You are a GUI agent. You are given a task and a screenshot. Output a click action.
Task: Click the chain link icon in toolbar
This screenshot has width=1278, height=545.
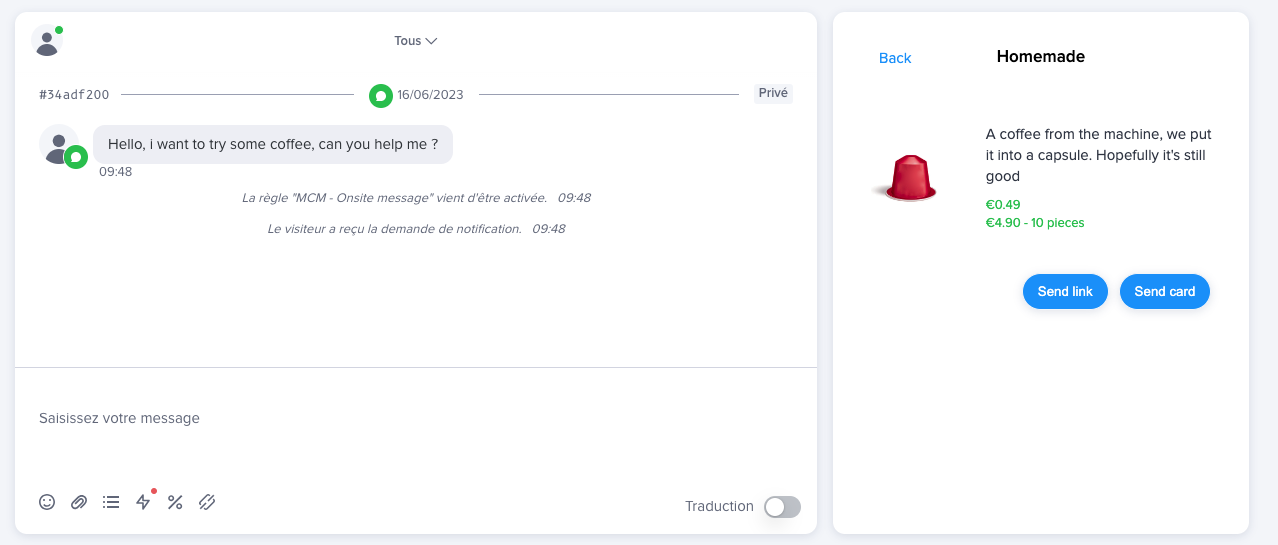207,502
